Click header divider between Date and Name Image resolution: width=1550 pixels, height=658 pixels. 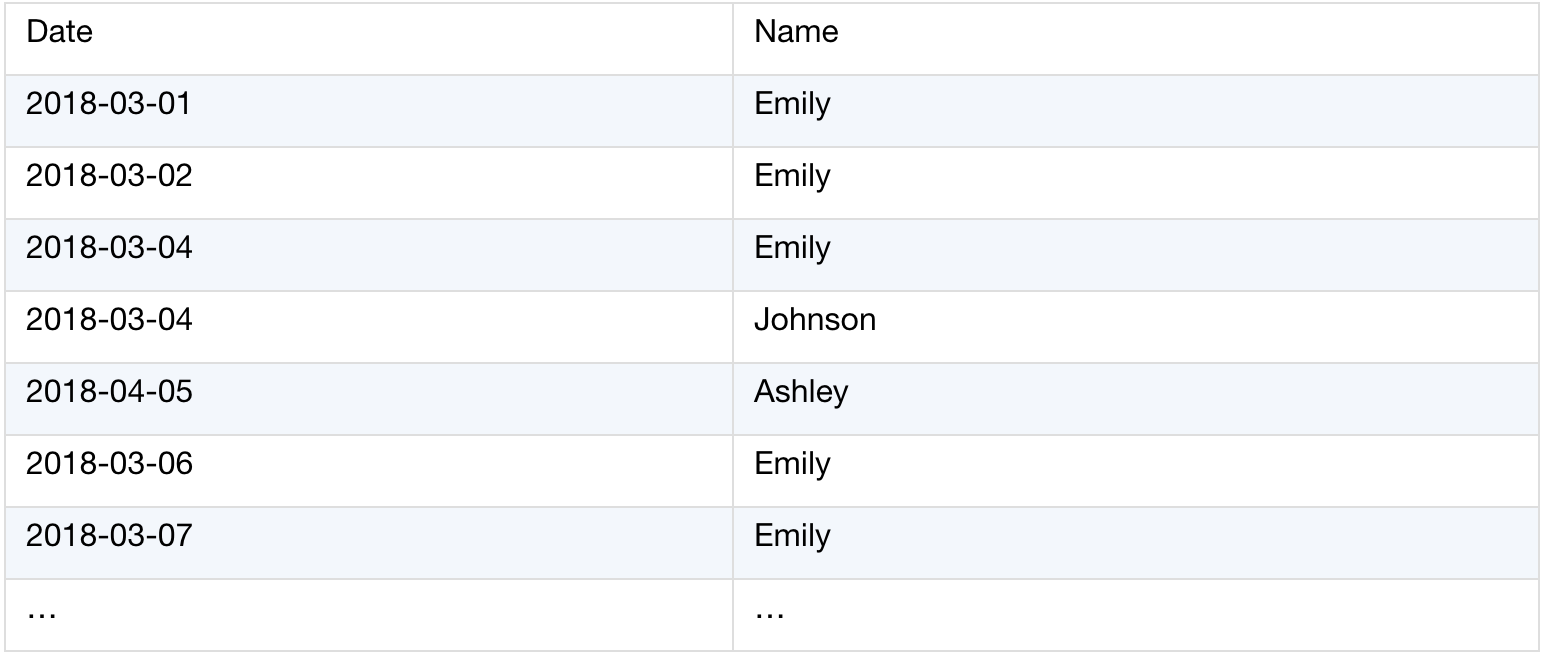coord(733,38)
